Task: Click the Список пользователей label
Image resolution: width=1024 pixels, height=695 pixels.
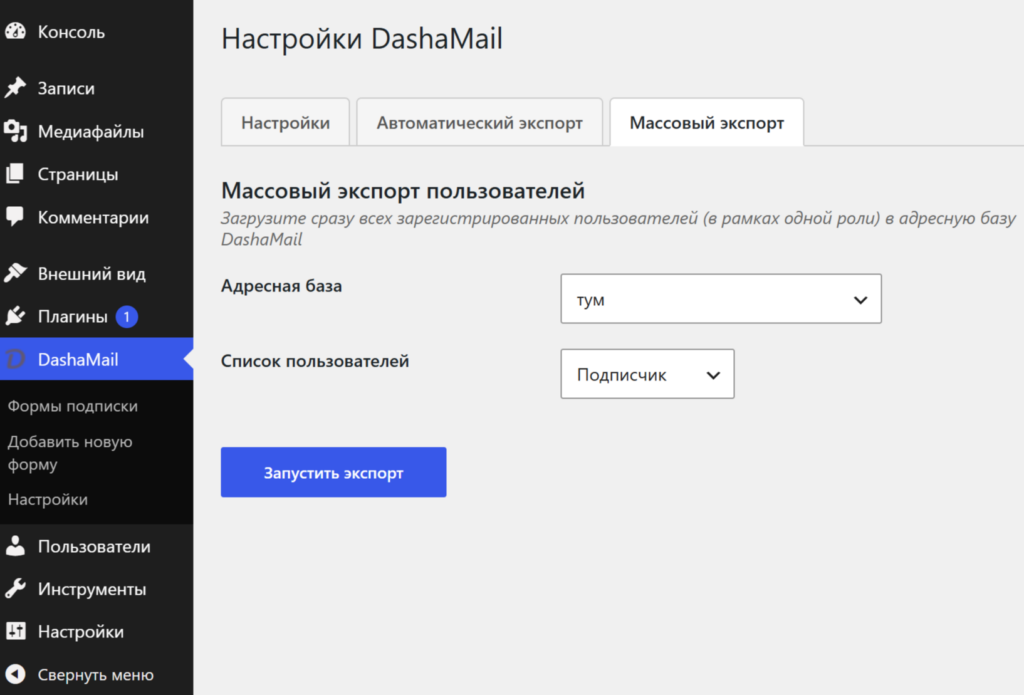Action: click(x=315, y=361)
